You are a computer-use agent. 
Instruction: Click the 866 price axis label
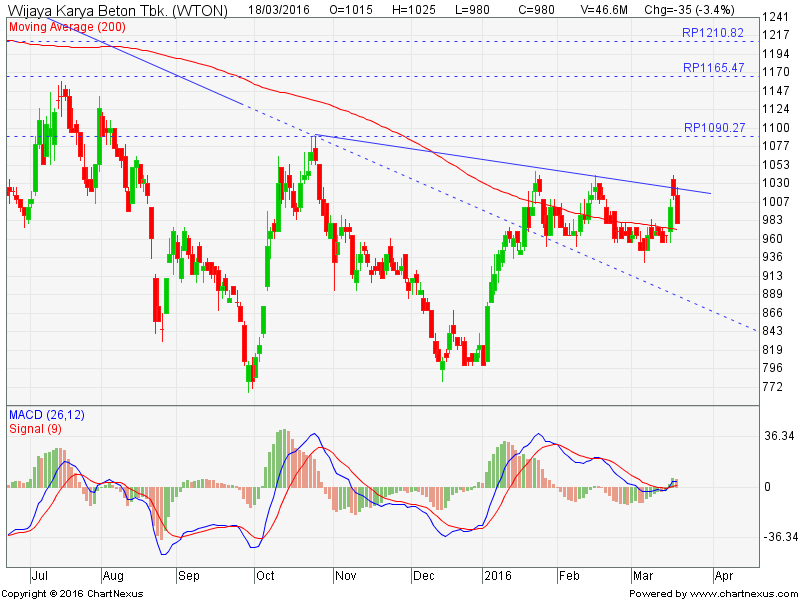coord(772,312)
